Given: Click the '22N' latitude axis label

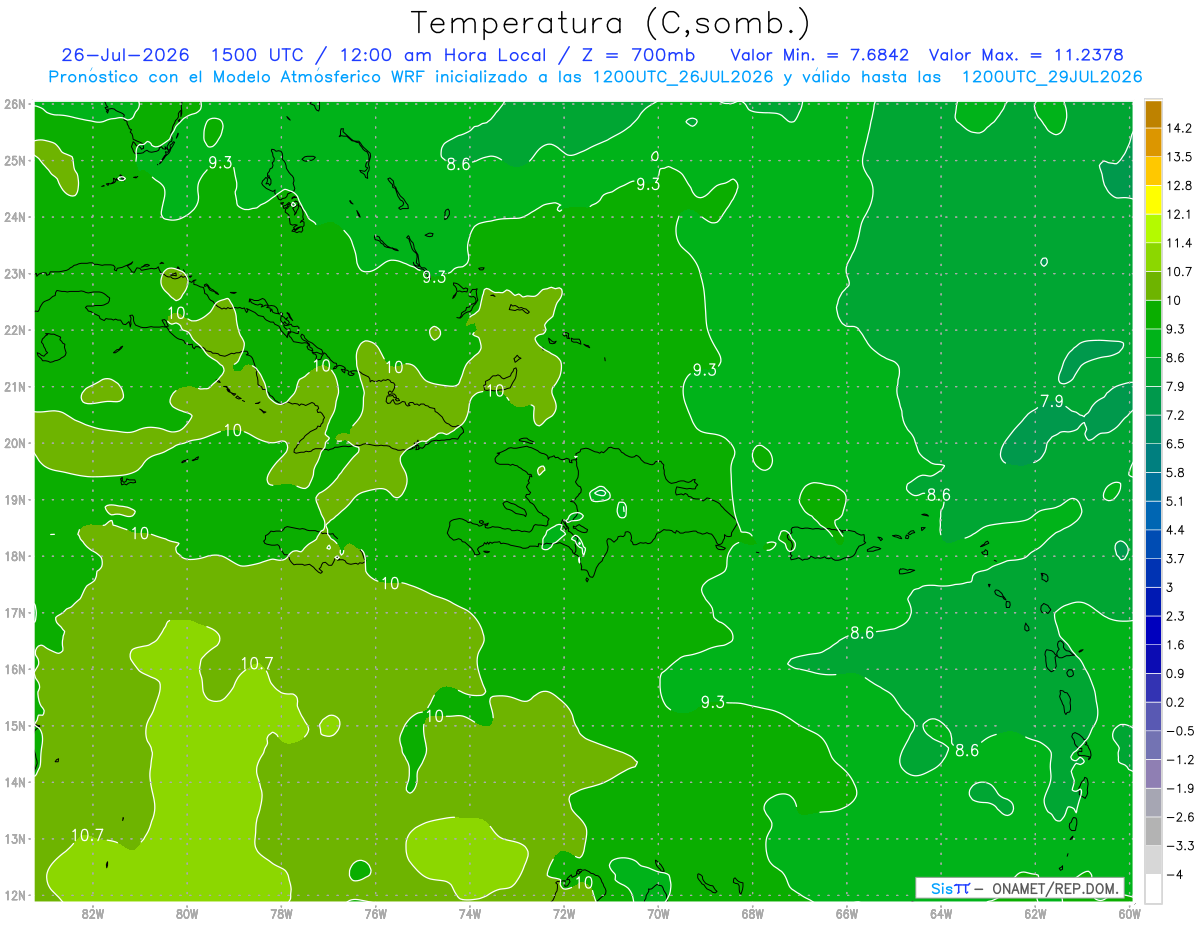Looking at the screenshot, I should pos(15,330).
